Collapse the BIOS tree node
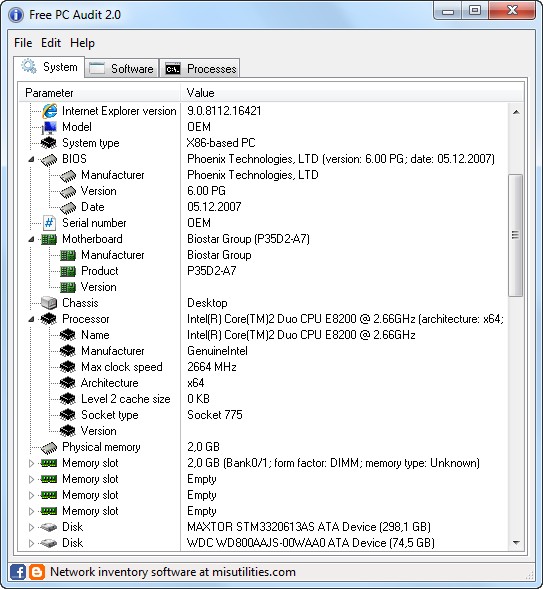543x589 pixels. click(x=32, y=159)
